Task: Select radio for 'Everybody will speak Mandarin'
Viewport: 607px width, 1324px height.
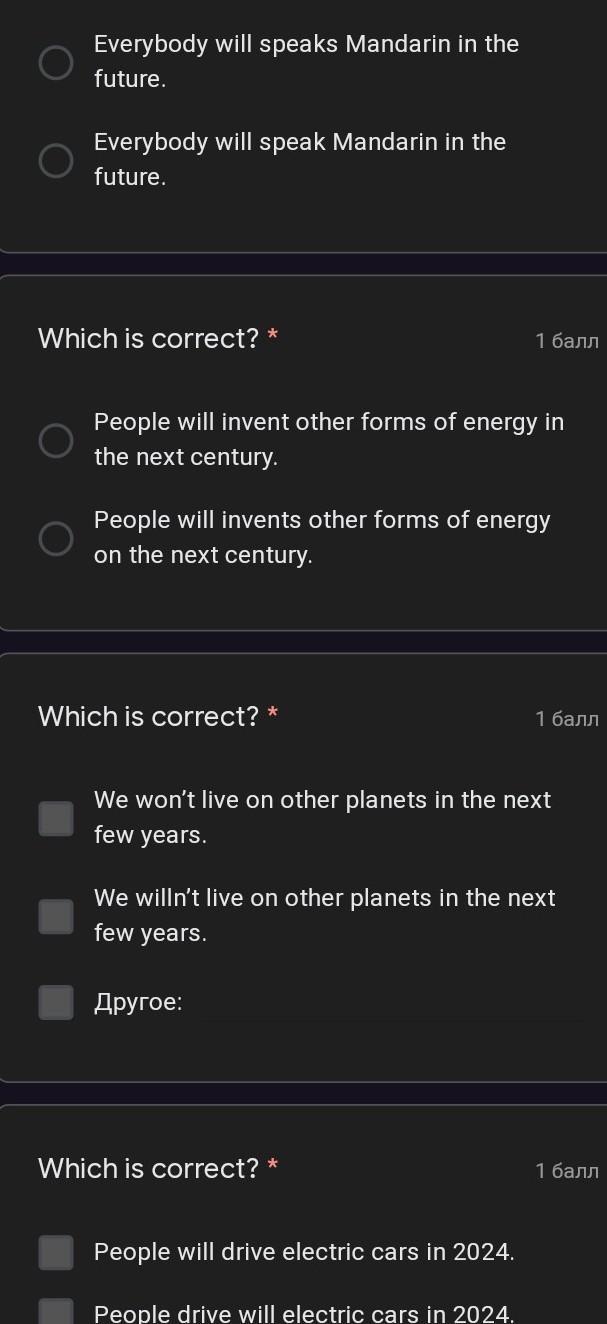Action: click(55, 160)
